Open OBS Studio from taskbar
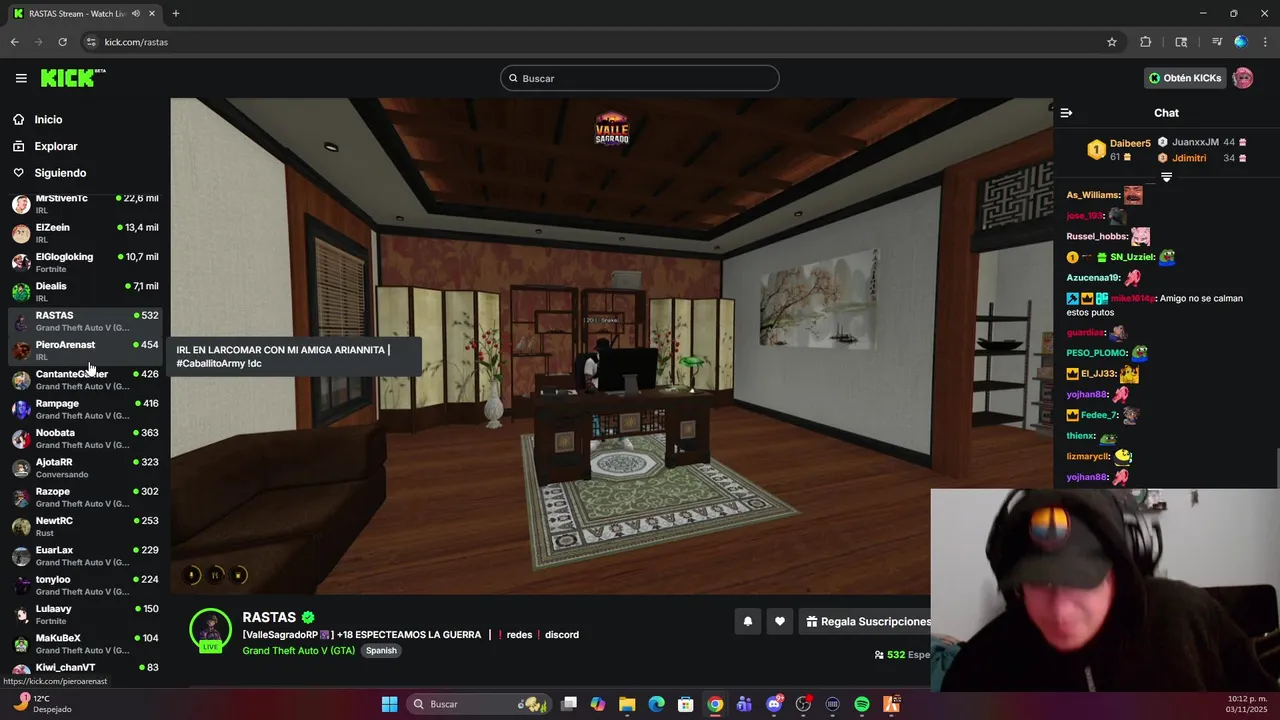Image resolution: width=1280 pixels, height=720 pixels. (x=803, y=704)
